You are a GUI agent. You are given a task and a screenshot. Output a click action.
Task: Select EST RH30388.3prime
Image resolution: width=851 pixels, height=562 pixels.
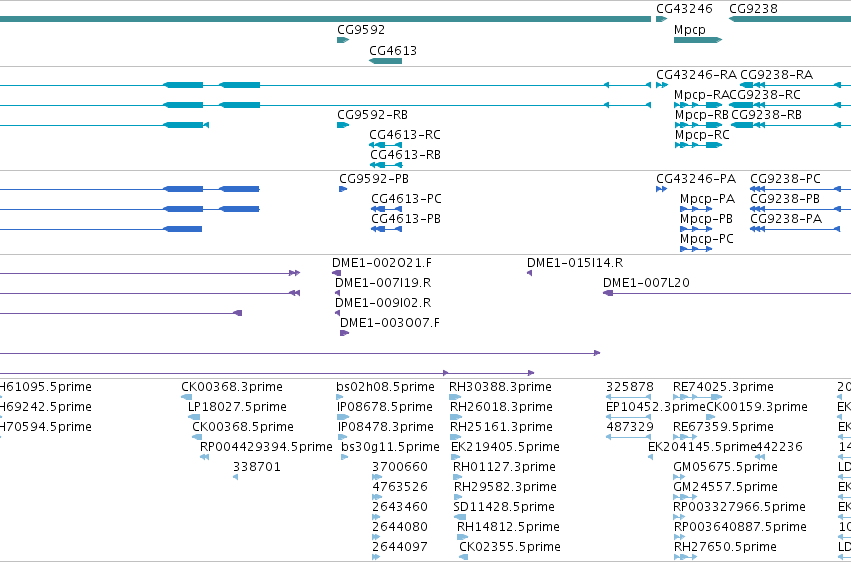tap(455, 397)
